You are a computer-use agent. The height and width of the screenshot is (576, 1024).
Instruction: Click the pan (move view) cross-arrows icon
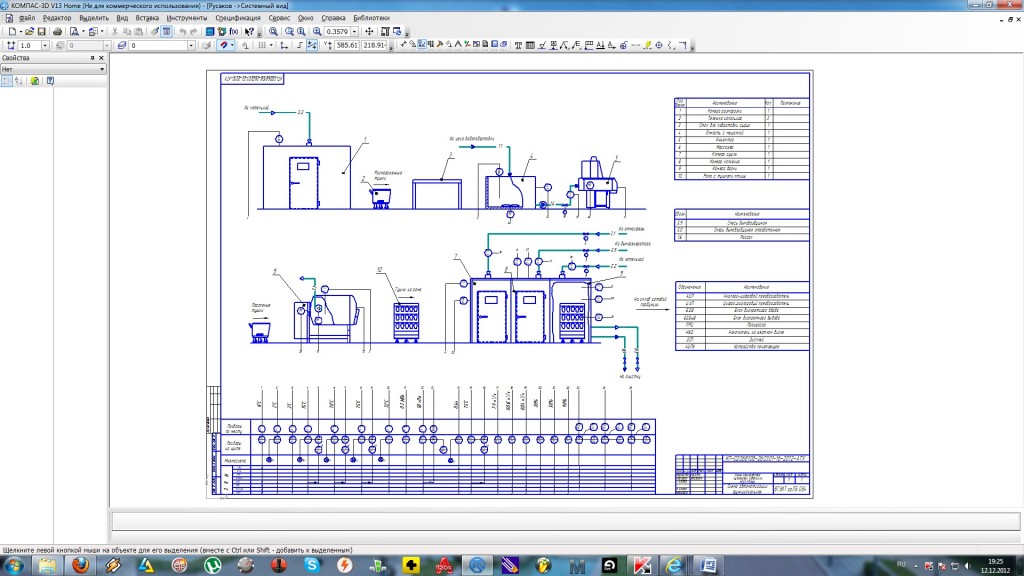click(369, 31)
